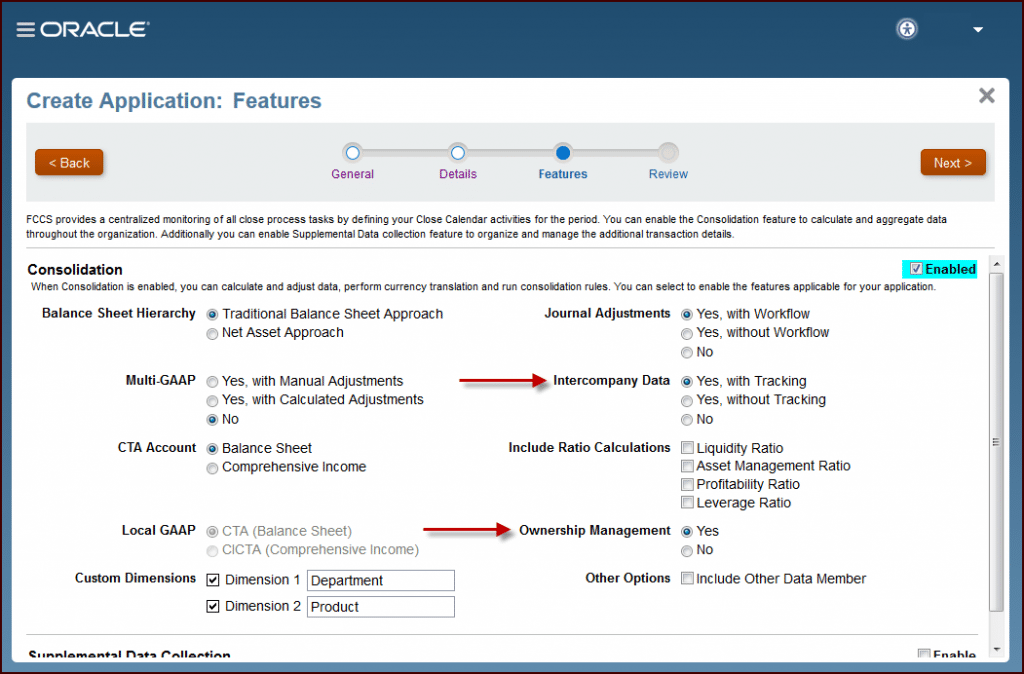Open the hamburger navigation menu
The height and width of the screenshot is (674, 1024).
pos(25,30)
